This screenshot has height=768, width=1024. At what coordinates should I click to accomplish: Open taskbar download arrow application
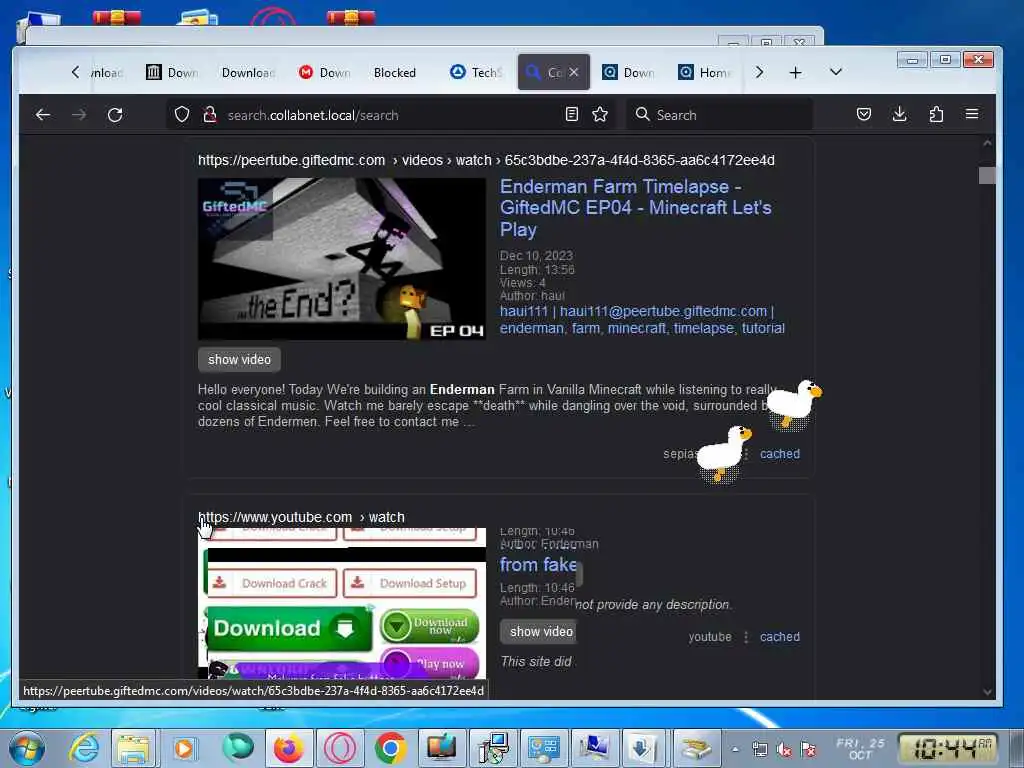[643, 748]
